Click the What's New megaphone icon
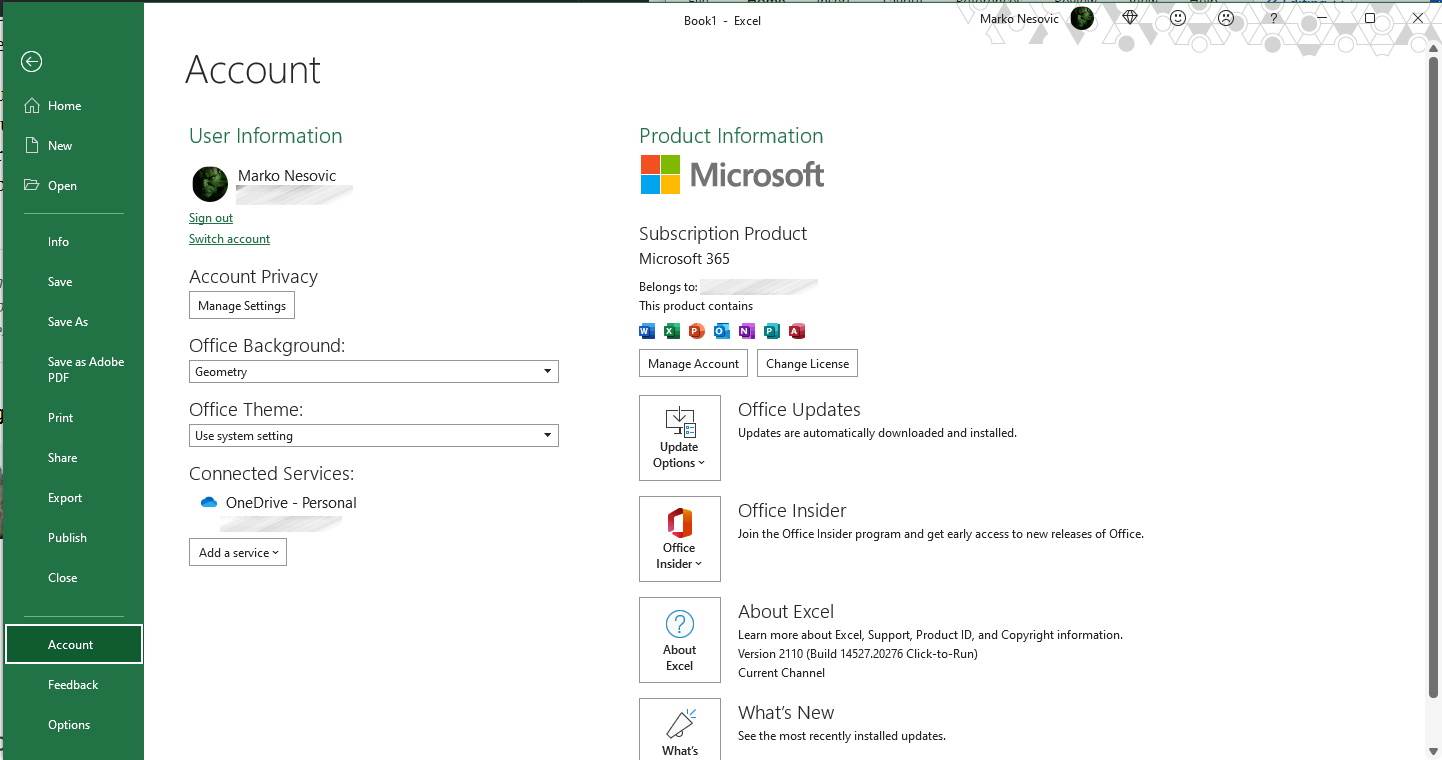The width and height of the screenshot is (1442, 760). pos(679,724)
